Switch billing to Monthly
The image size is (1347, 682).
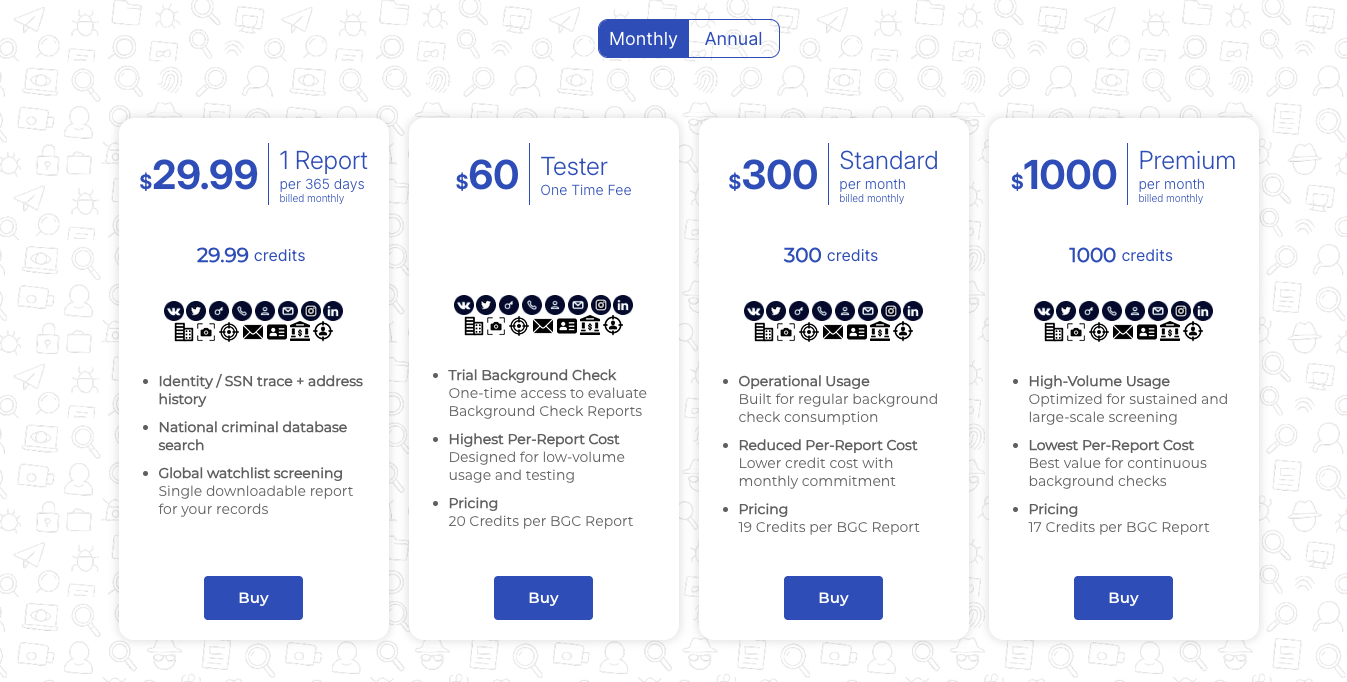click(x=643, y=39)
